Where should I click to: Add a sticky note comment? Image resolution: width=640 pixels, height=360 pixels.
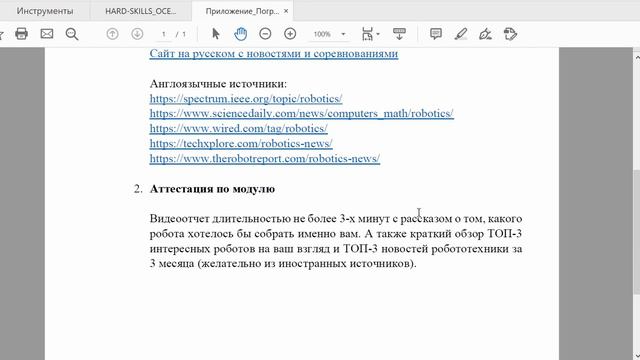(x=436, y=34)
